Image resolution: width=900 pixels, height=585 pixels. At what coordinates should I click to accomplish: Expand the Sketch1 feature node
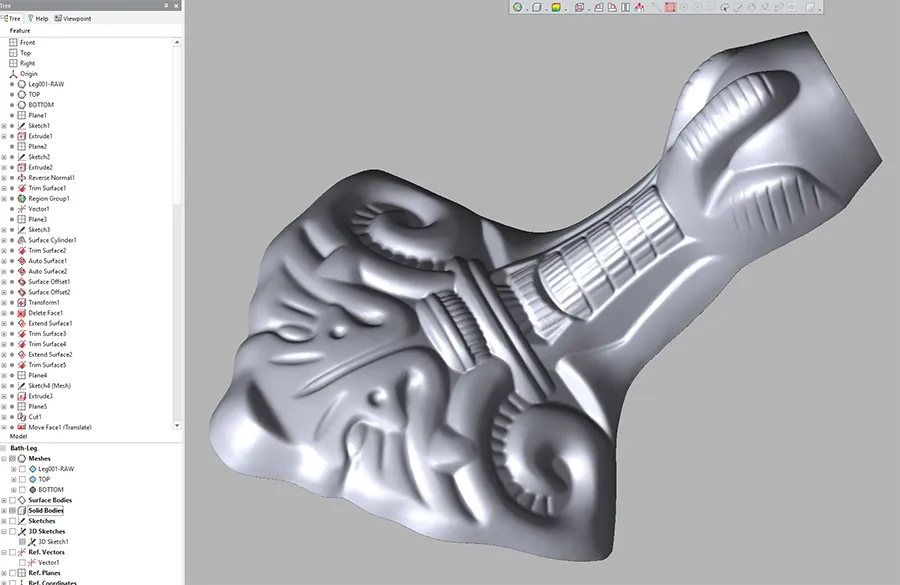point(4,126)
